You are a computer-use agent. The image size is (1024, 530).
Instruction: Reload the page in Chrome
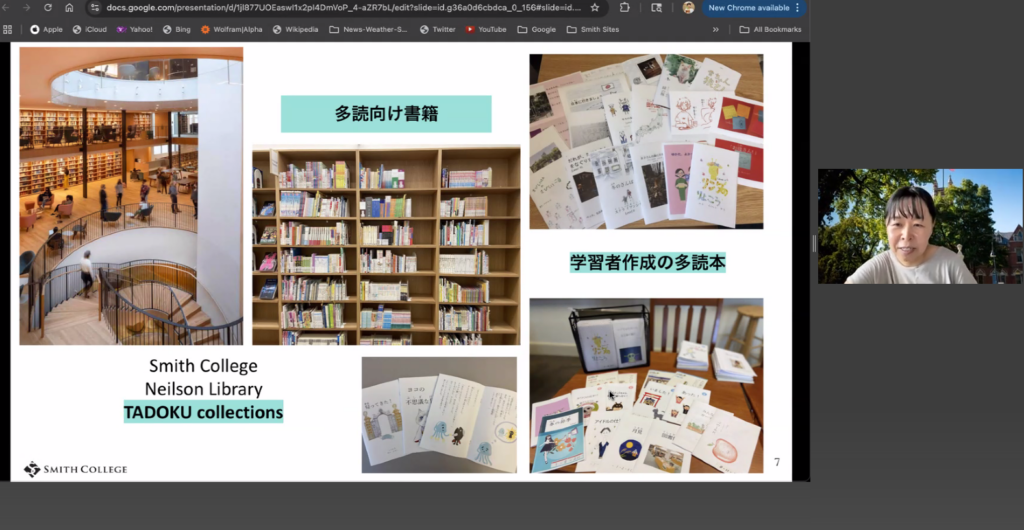point(47,8)
